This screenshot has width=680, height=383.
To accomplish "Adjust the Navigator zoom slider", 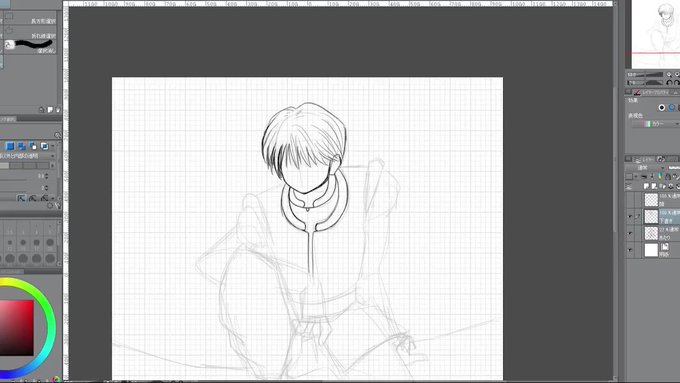I will pyautogui.click(x=645, y=75).
